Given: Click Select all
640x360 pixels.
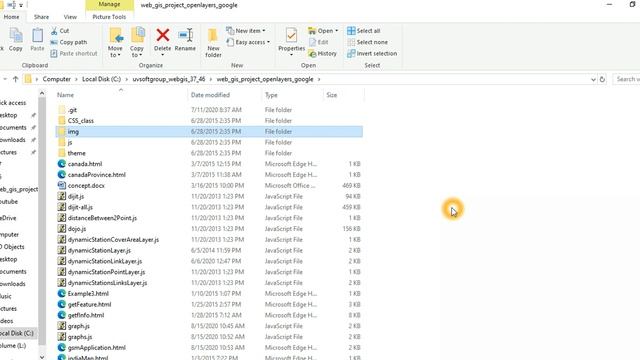Looking at the screenshot, I should (364, 31).
